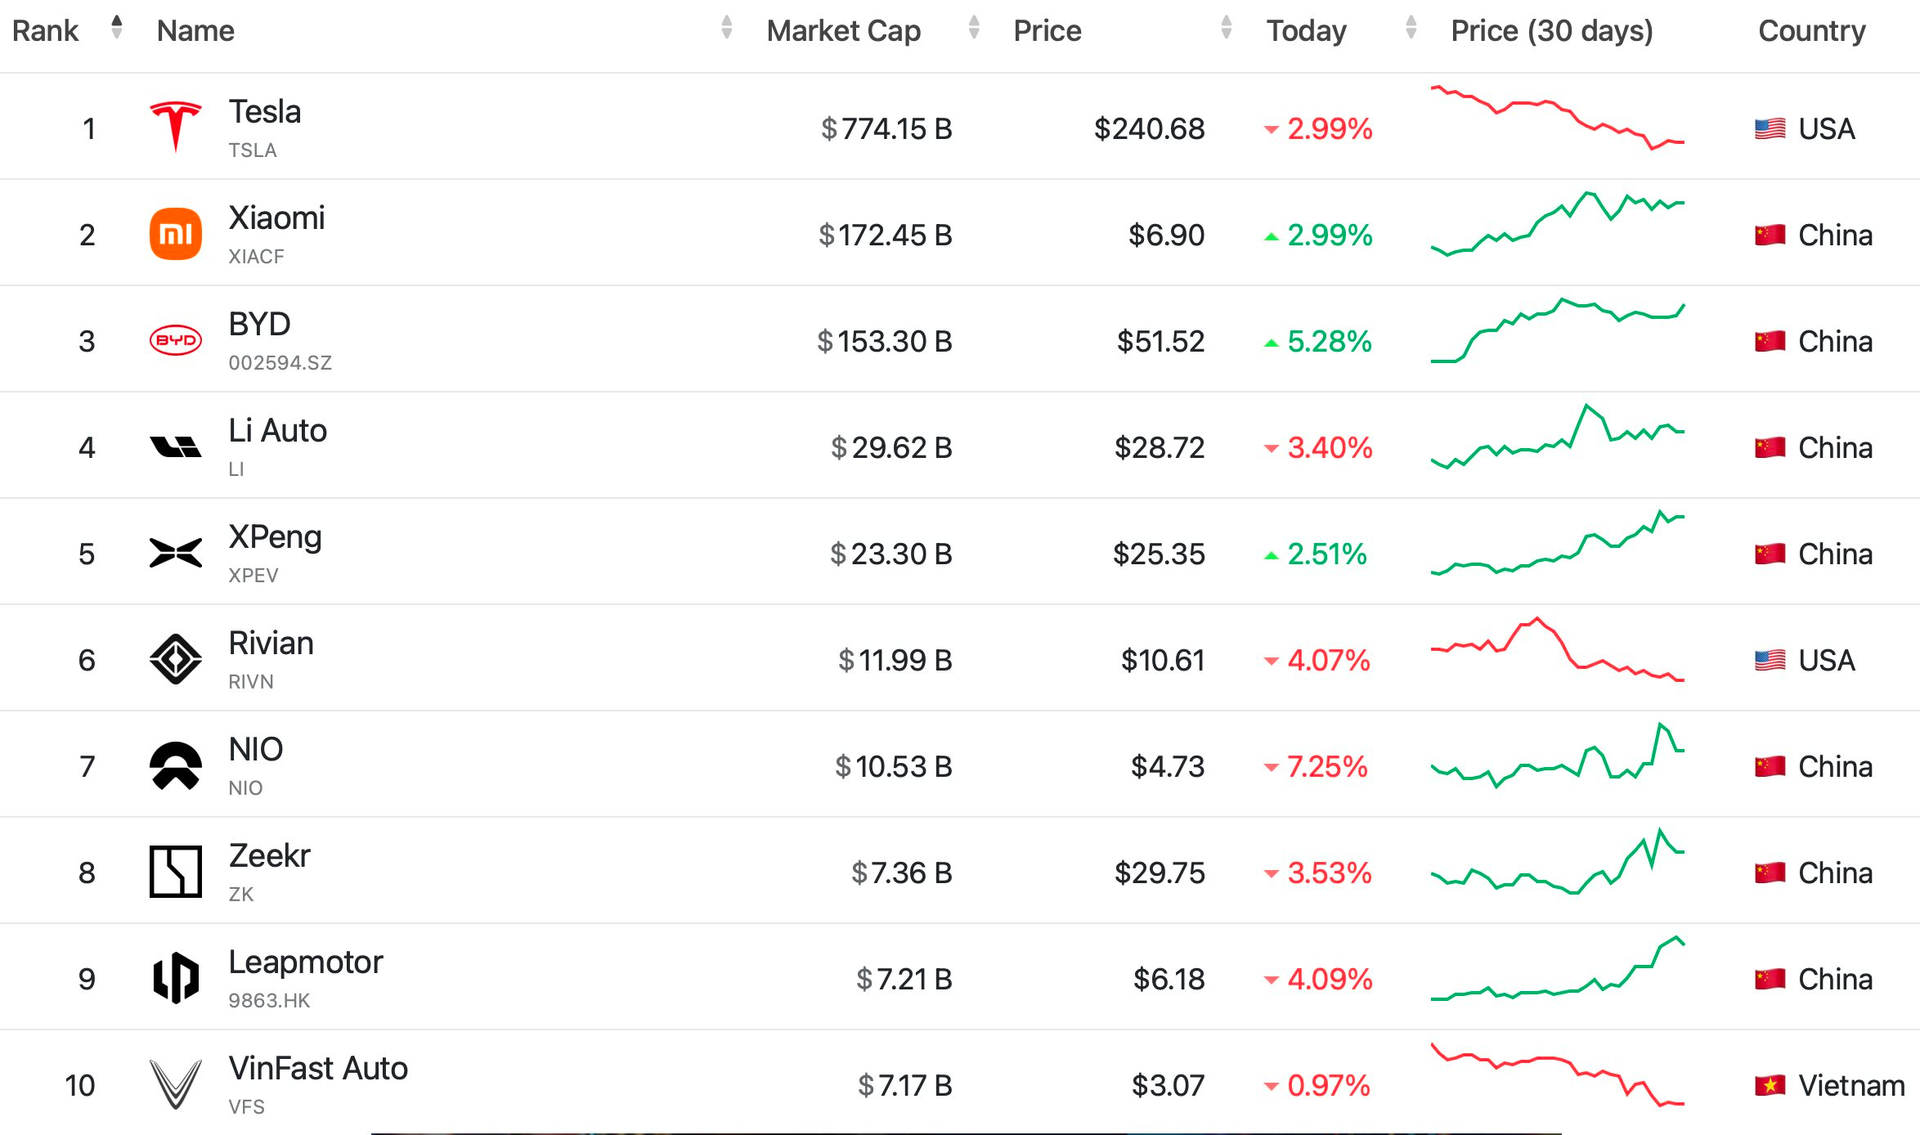The image size is (1920, 1135).
Task: Click the Tesla logo icon
Action: point(175,127)
